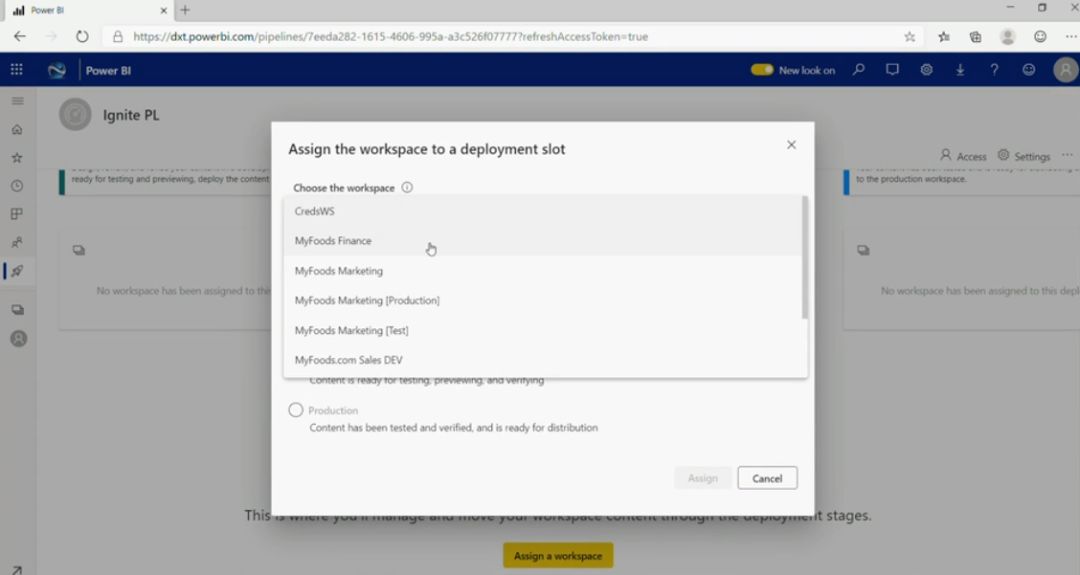
Task: Open the notifications chat icon
Action: click(892, 70)
